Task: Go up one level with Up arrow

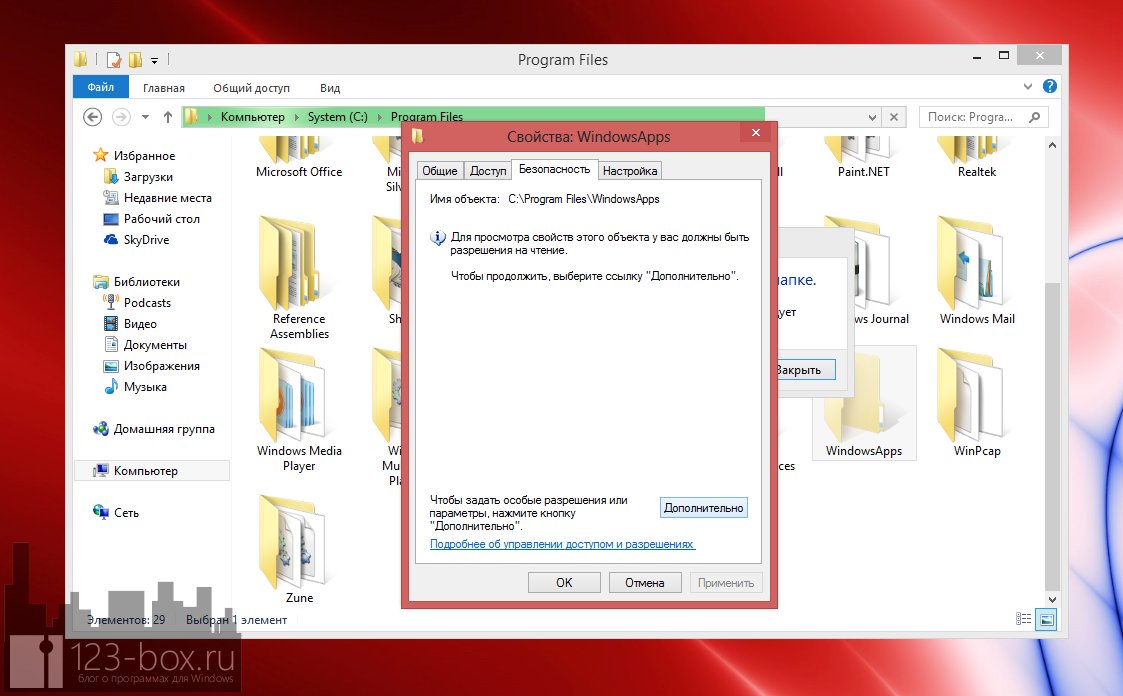Action: (x=168, y=117)
